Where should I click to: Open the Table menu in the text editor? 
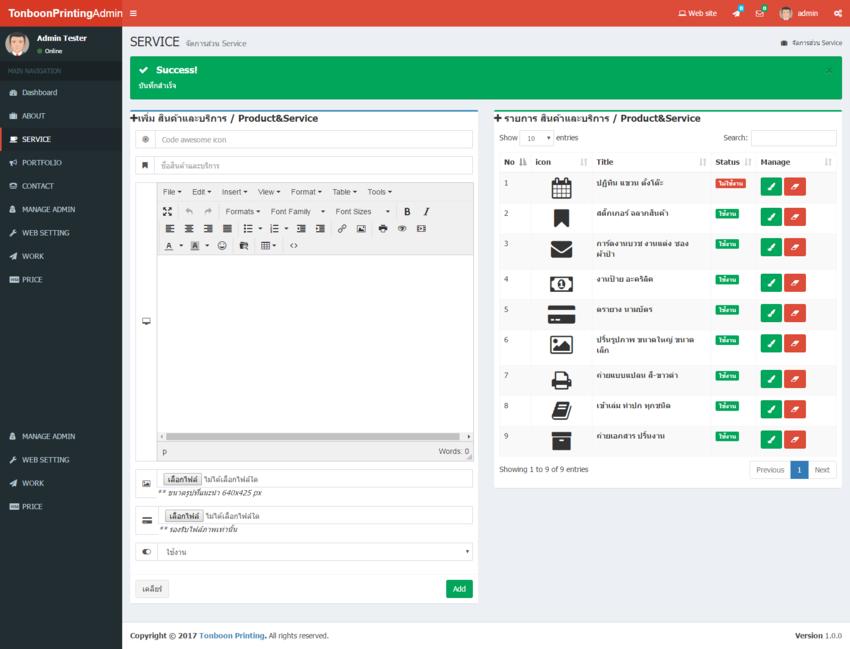[x=346, y=192]
